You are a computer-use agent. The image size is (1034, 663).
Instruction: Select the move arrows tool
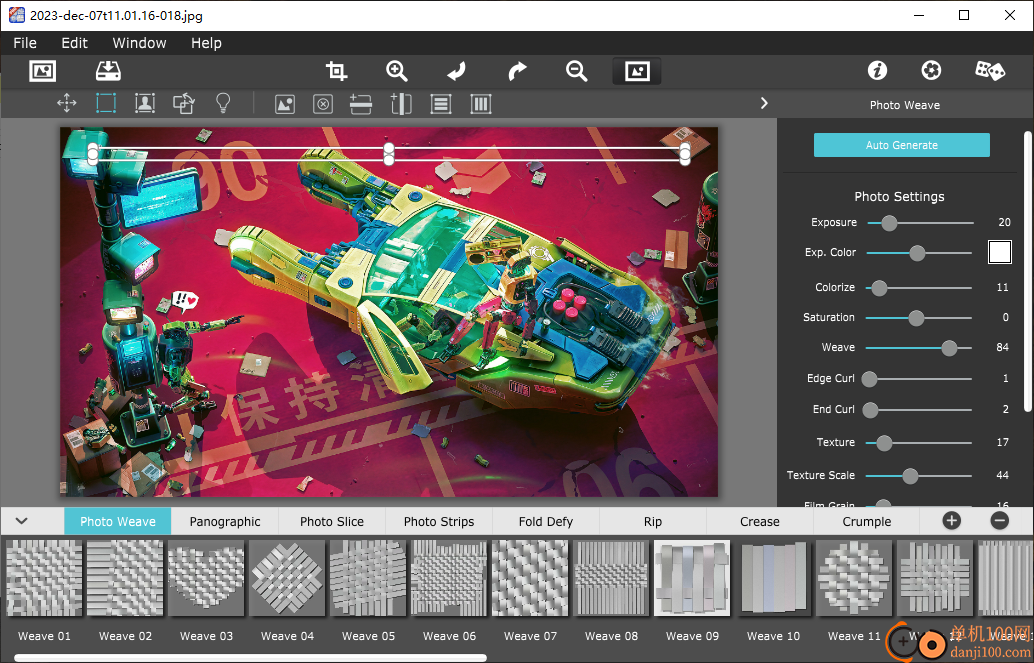67,104
